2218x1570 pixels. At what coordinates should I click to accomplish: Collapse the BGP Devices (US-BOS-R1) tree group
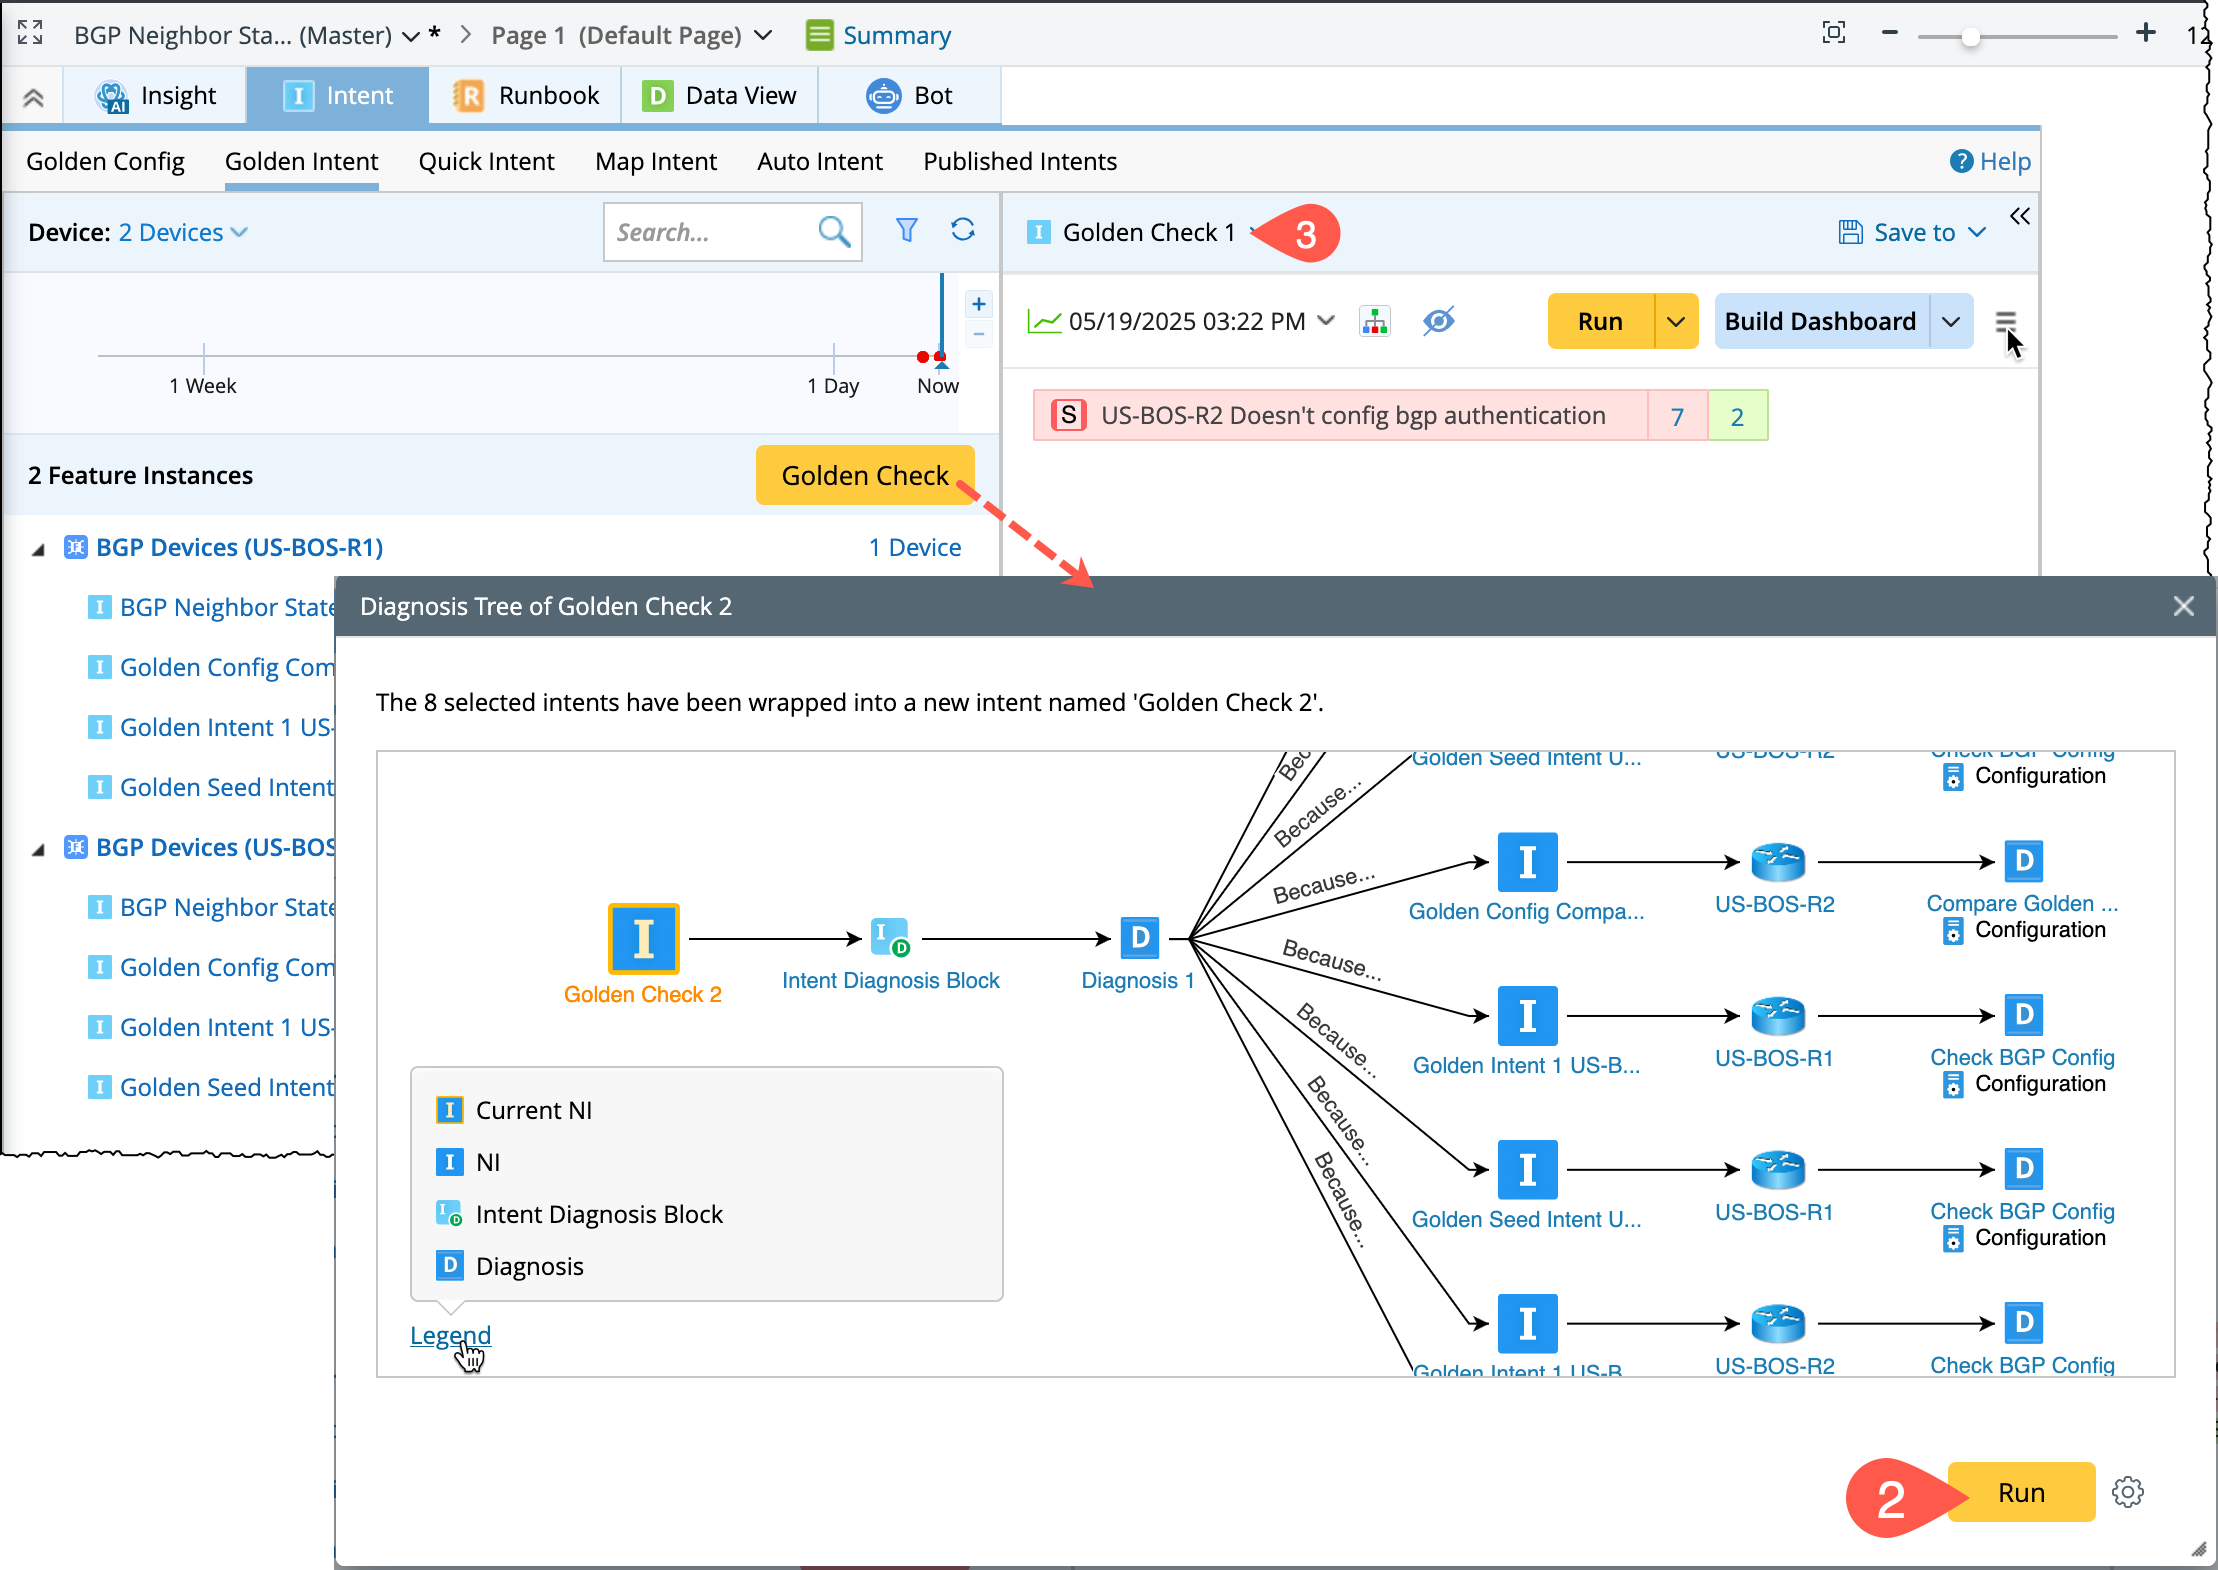click(38, 549)
